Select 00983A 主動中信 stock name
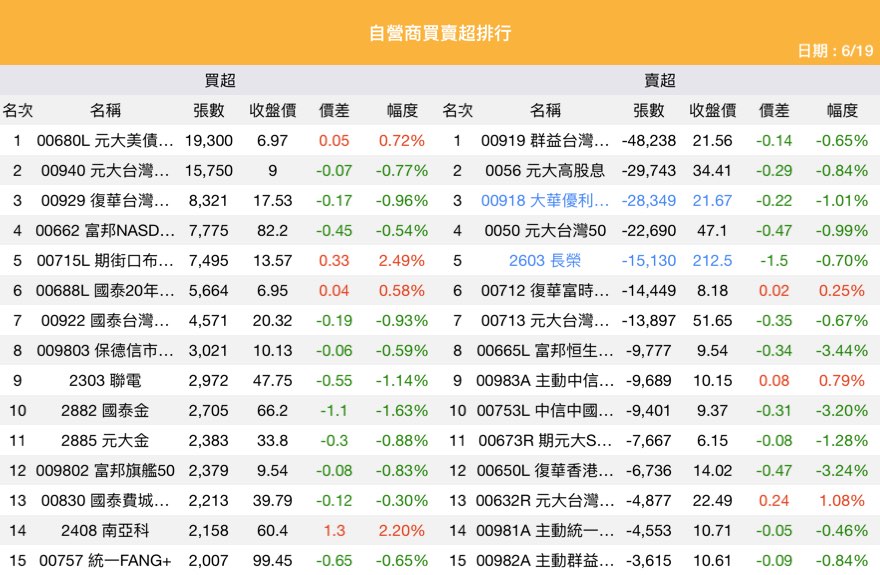The width and height of the screenshot is (880, 575). point(545,380)
